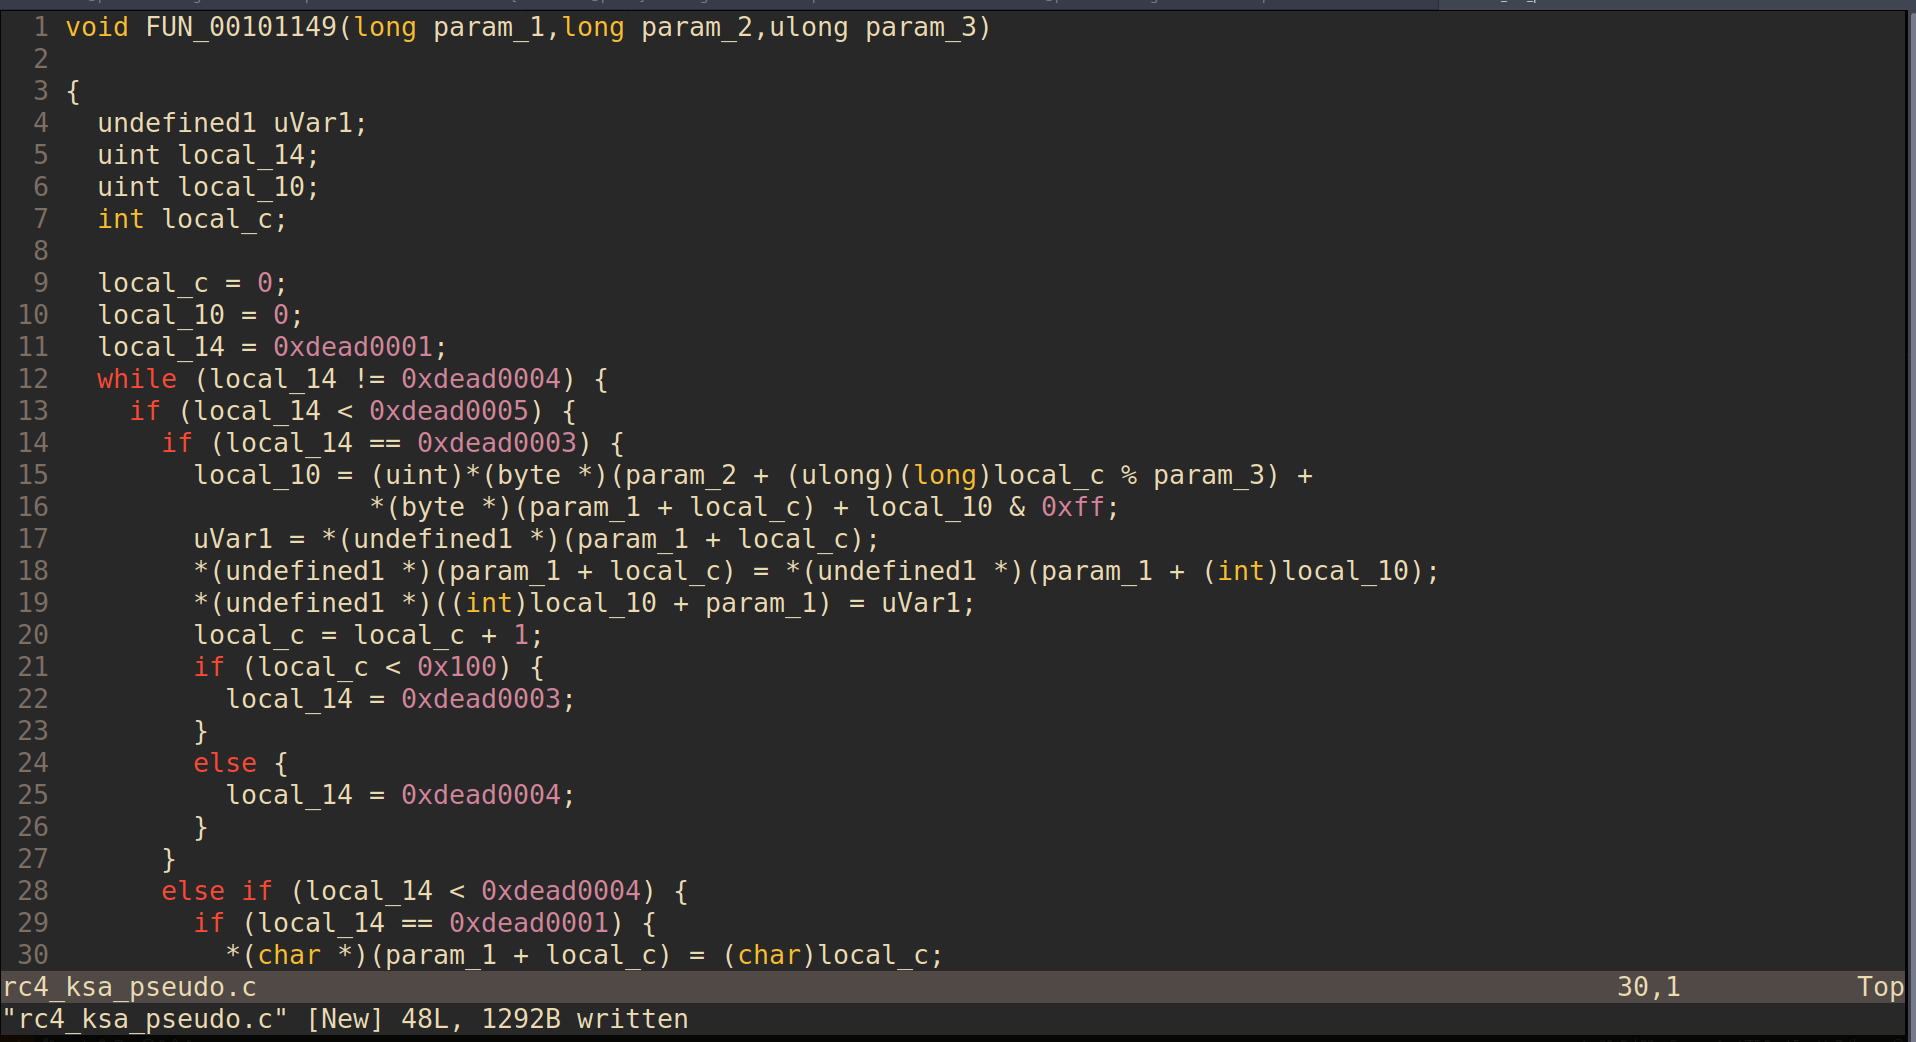Image resolution: width=1916 pixels, height=1042 pixels.
Task: Click the 'local_c = 0;' statement
Action: tap(192, 283)
